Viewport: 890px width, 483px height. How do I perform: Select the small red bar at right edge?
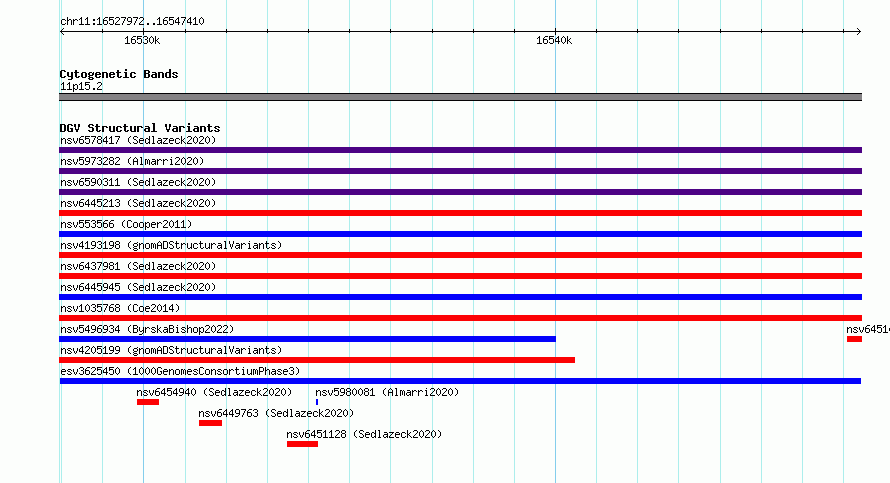coord(854,339)
